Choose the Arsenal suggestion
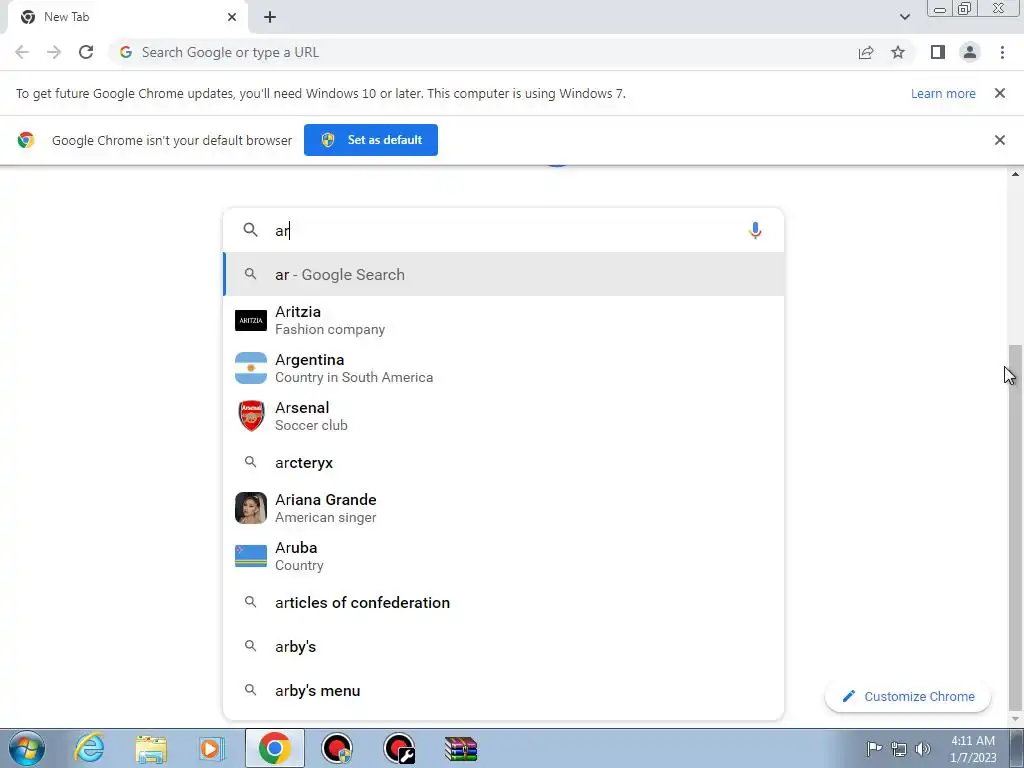Image resolution: width=1024 pixels, height=768 pixels. pos(504,416)
